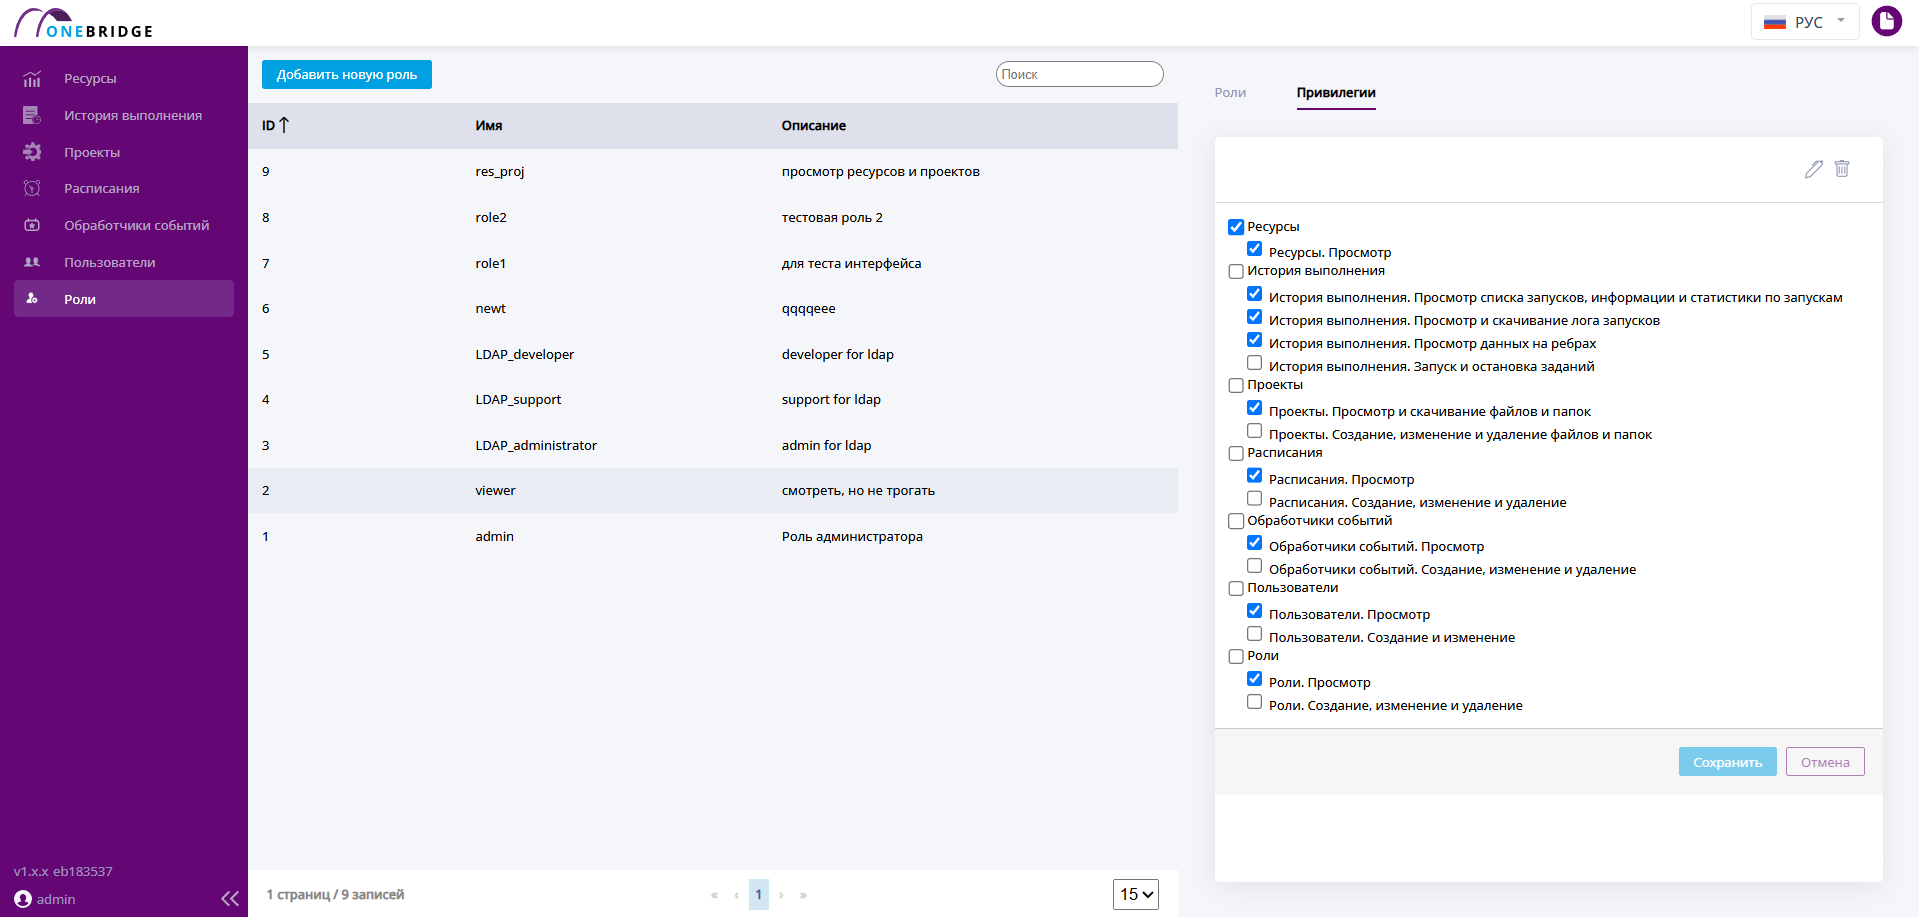This screenshot has width=1919, height=917.
Task: Open the РУС language dropdown
Action: [x=1804, y=22]
